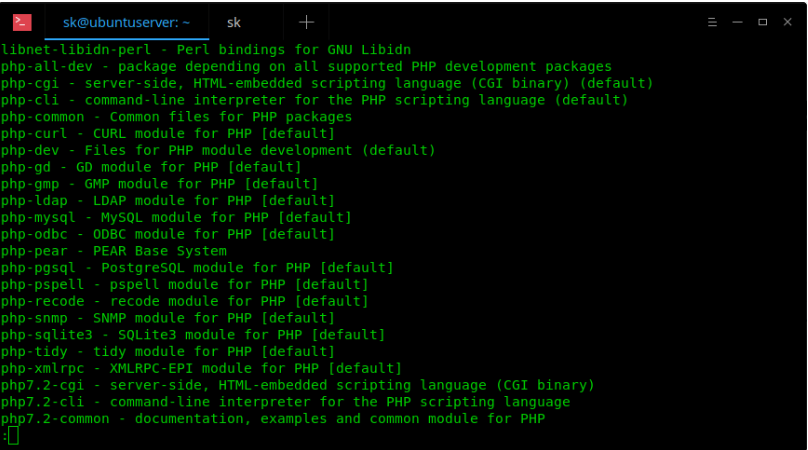Click the cursor block at the prompt
Viewport: 808px width, 450px height.
pos(13,436)
